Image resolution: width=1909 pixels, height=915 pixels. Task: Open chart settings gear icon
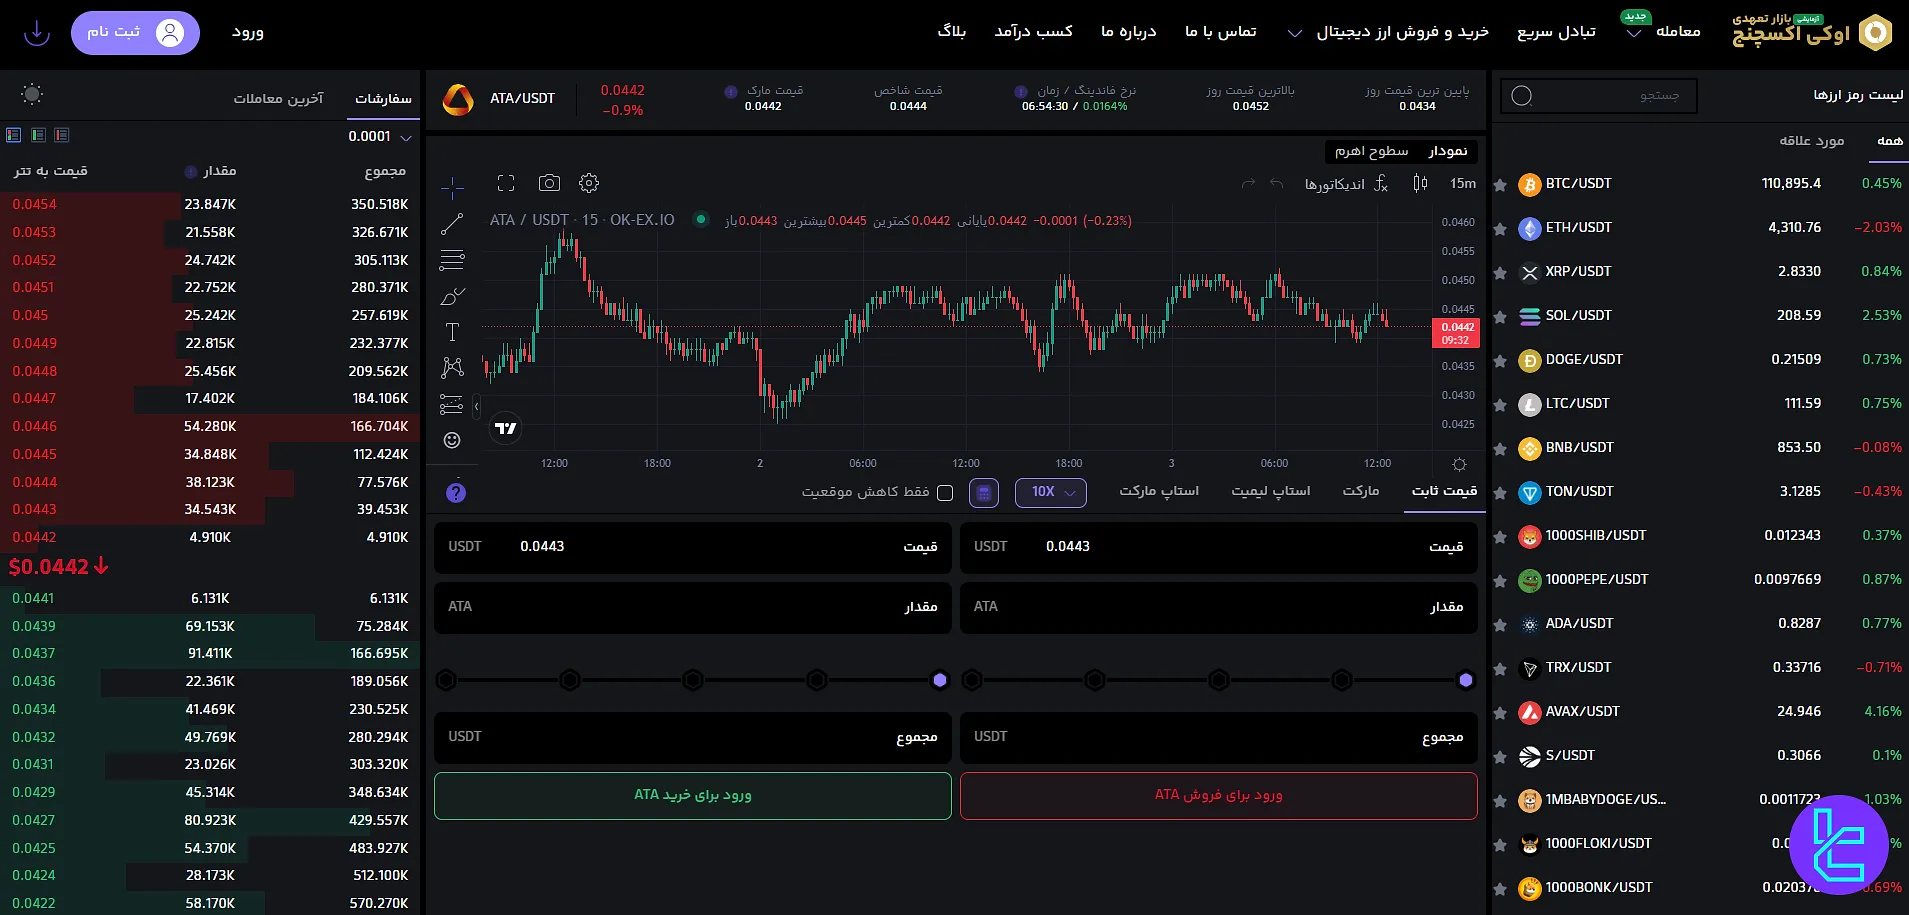coord(589,183)
